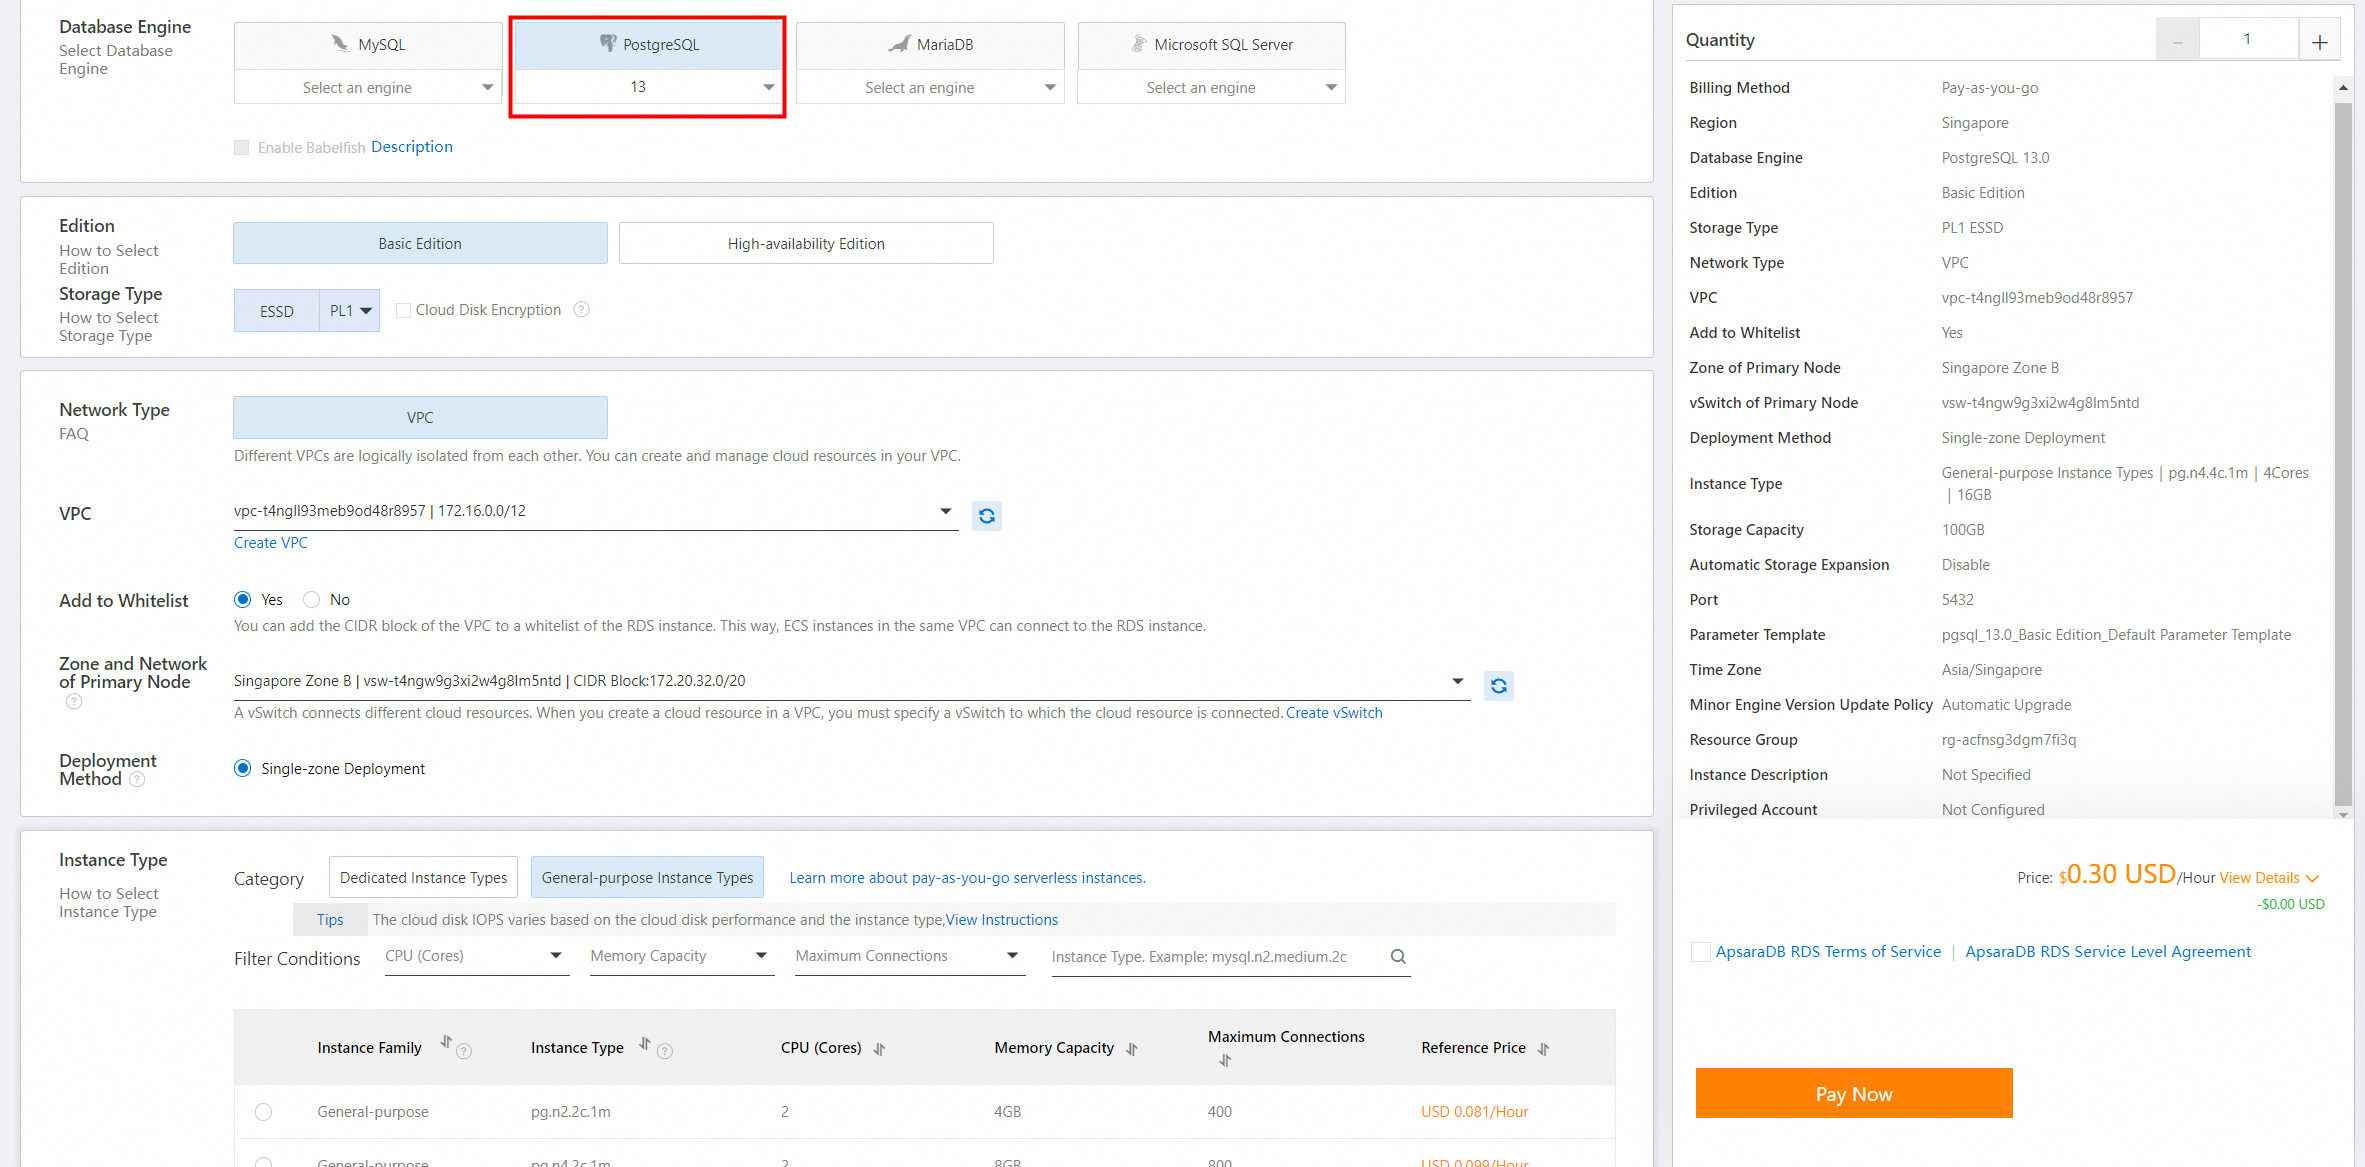The width and height of the screenshot is (2365, 1167).
Task: Click the VPC refresh icon
Action: [x=986, y=515]
